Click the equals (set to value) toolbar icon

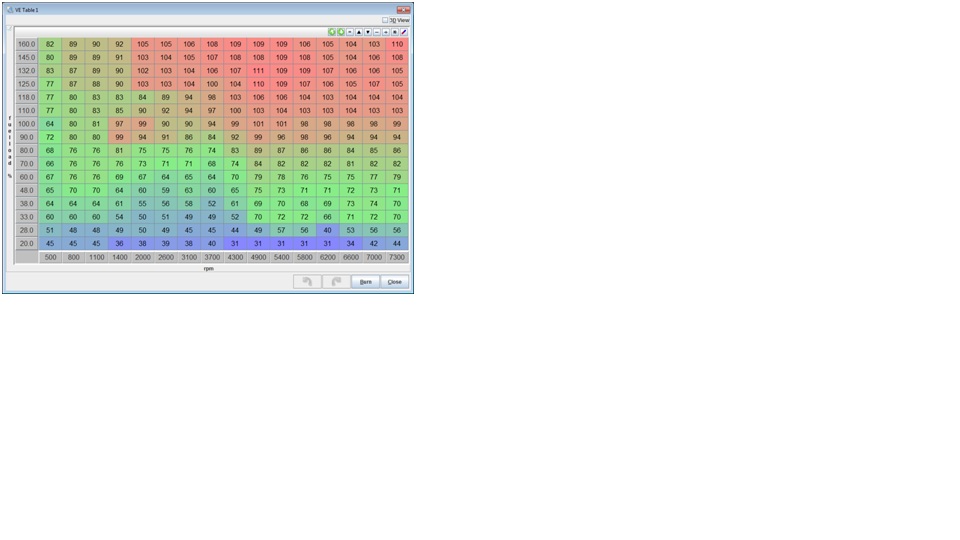coord(350,32)
